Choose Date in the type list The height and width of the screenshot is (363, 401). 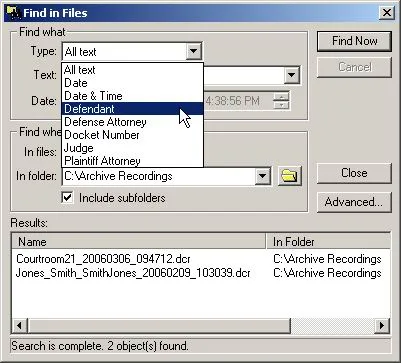coord(132,83)
